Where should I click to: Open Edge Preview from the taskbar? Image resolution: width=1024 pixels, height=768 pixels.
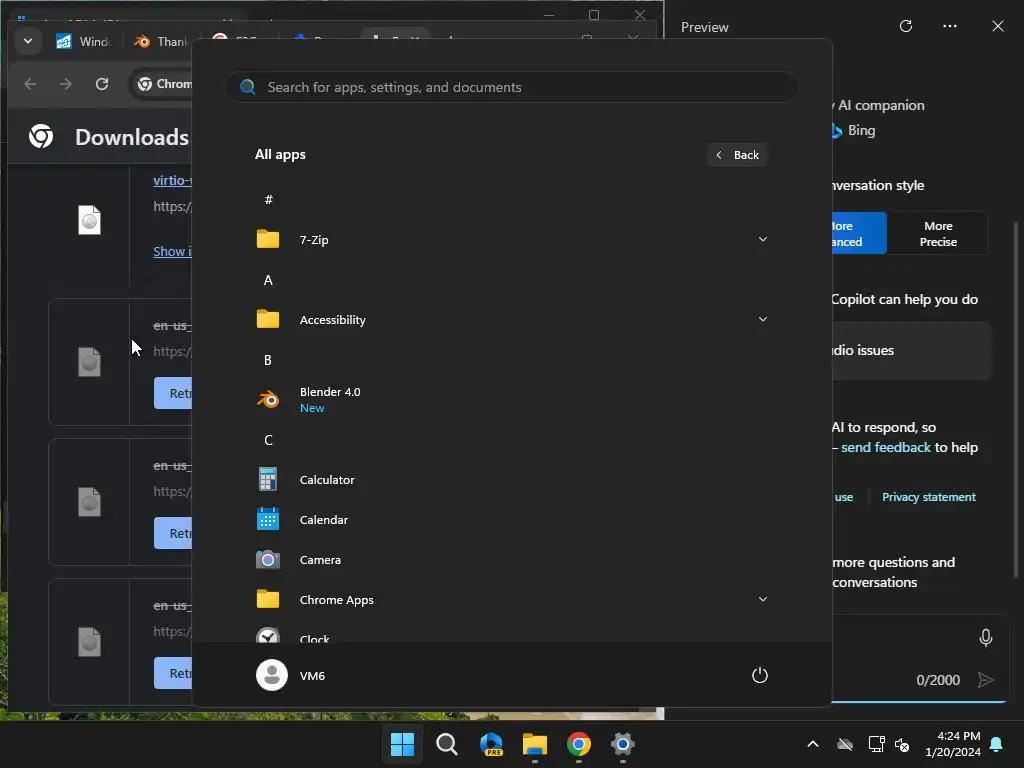[x=491, y=744]
